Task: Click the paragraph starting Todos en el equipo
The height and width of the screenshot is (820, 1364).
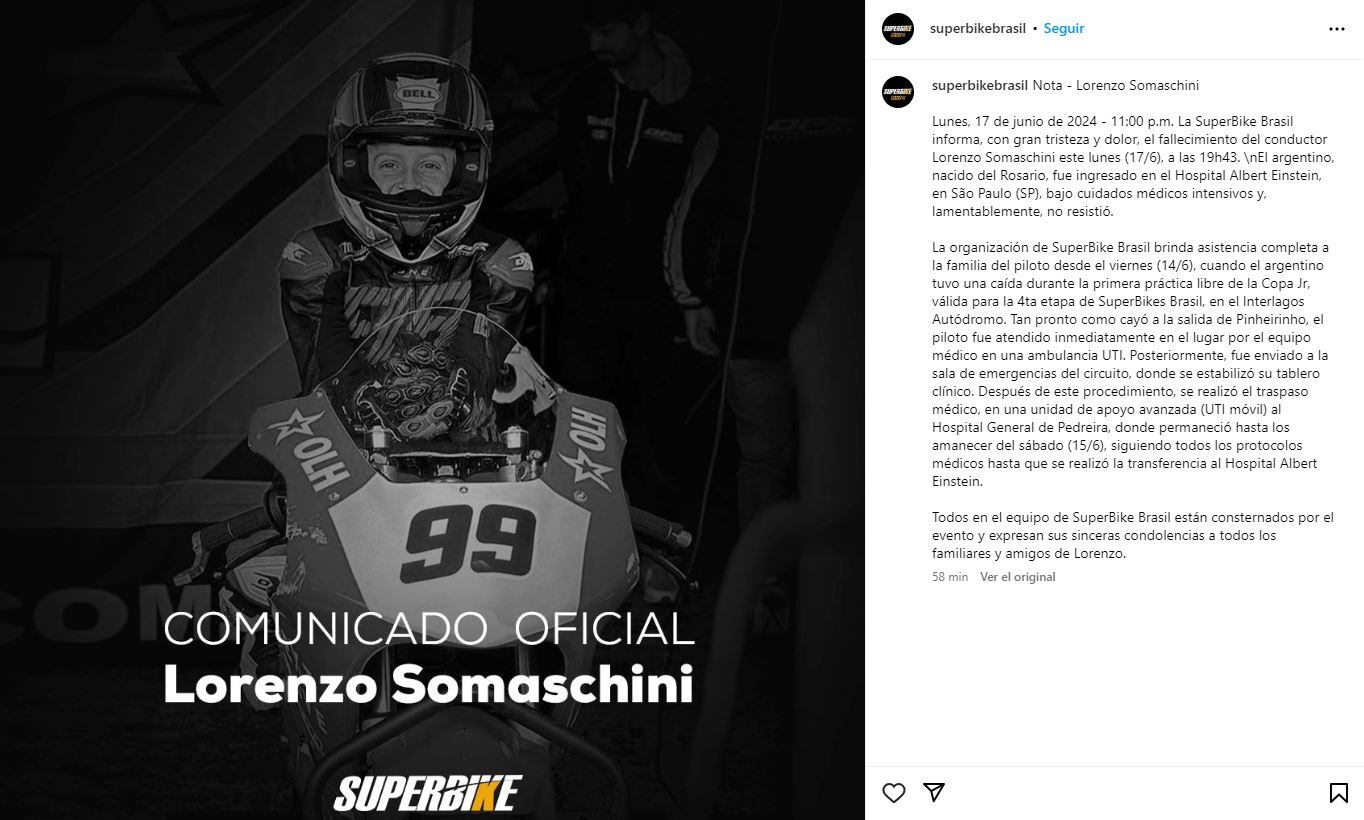Action: tap(1132, 535)
